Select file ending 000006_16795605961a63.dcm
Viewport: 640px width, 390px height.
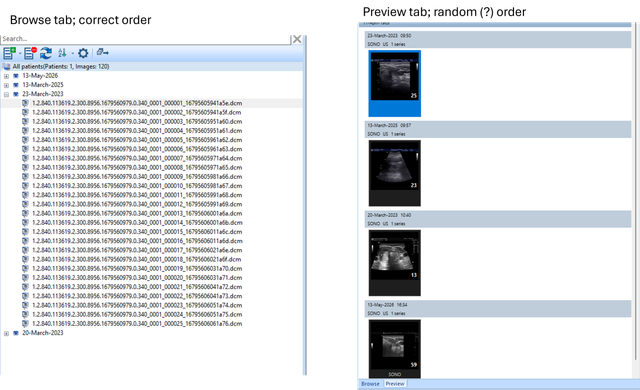click(137, 149)
